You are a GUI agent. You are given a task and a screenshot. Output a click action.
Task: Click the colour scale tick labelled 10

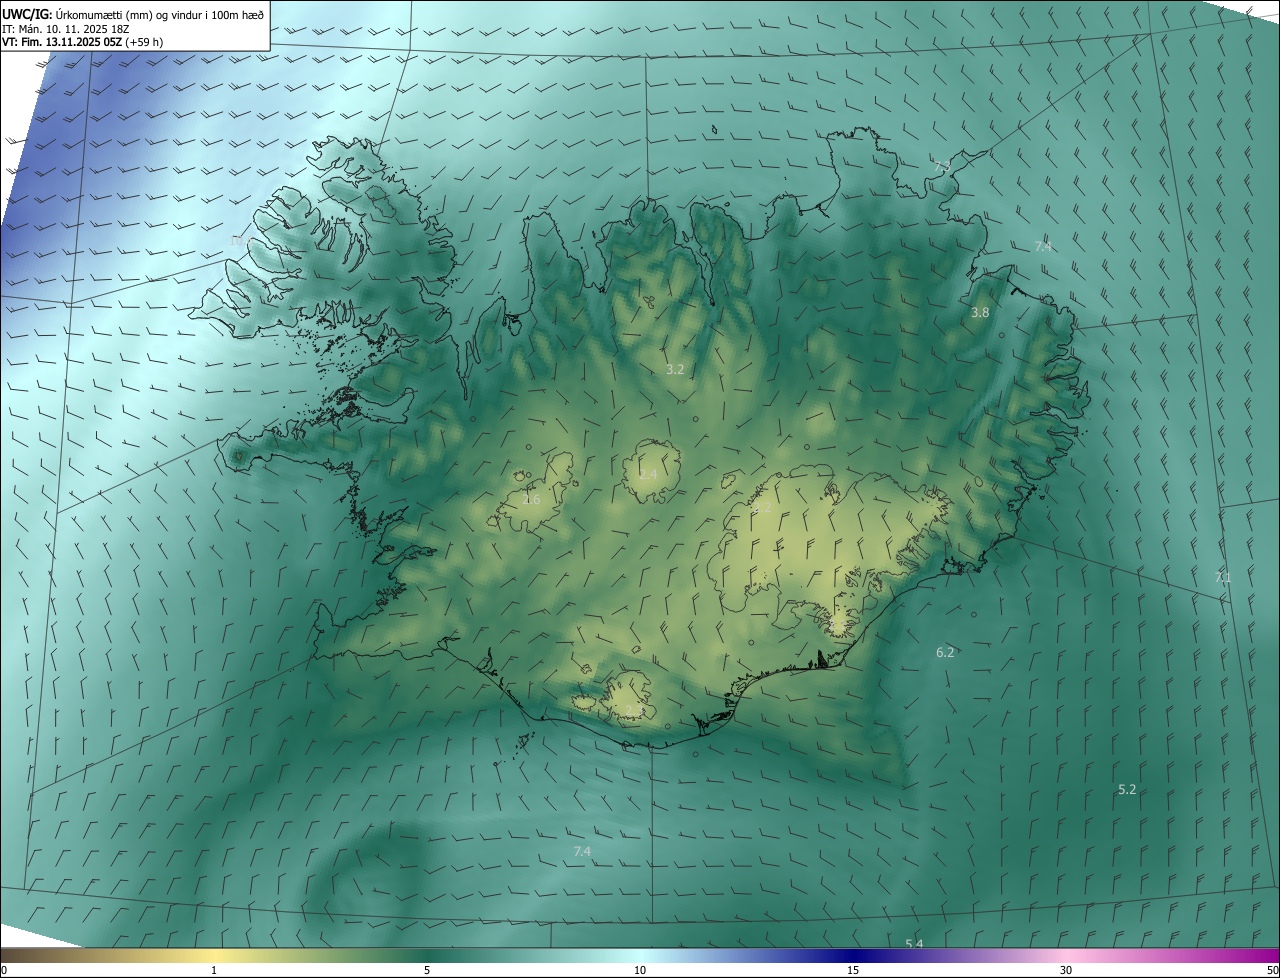640,970
